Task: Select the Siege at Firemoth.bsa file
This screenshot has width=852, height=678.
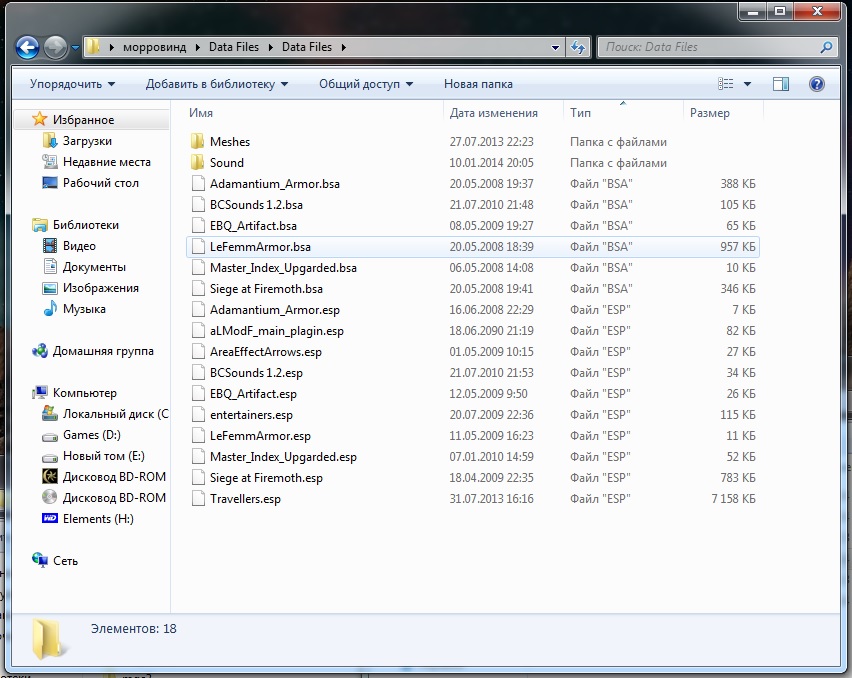Action: [x=472, y=288]
